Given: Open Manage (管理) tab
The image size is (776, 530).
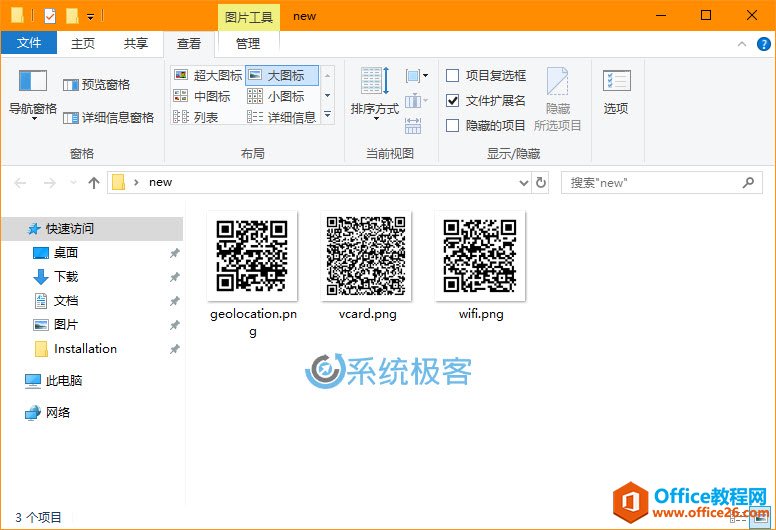Looking at the screenshot, I should coord(248,44).
